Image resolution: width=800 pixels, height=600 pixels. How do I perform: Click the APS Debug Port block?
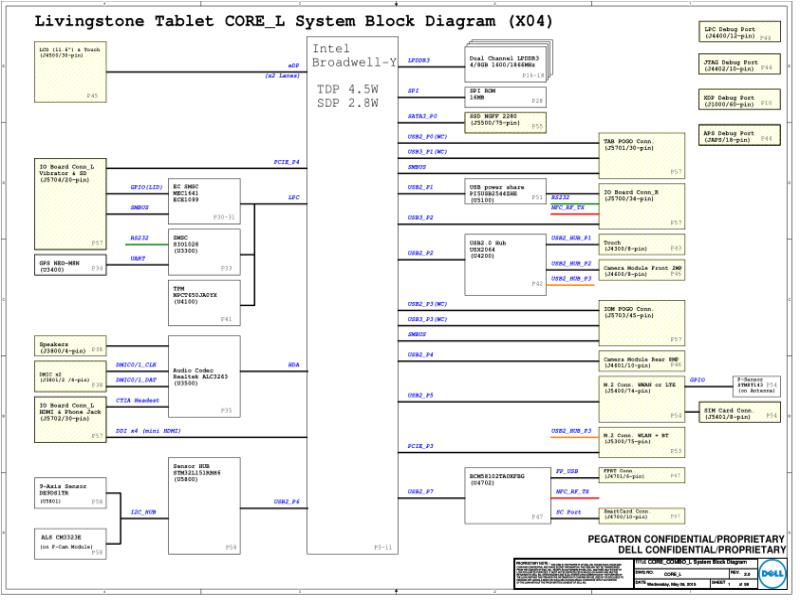tap(739, 135)
